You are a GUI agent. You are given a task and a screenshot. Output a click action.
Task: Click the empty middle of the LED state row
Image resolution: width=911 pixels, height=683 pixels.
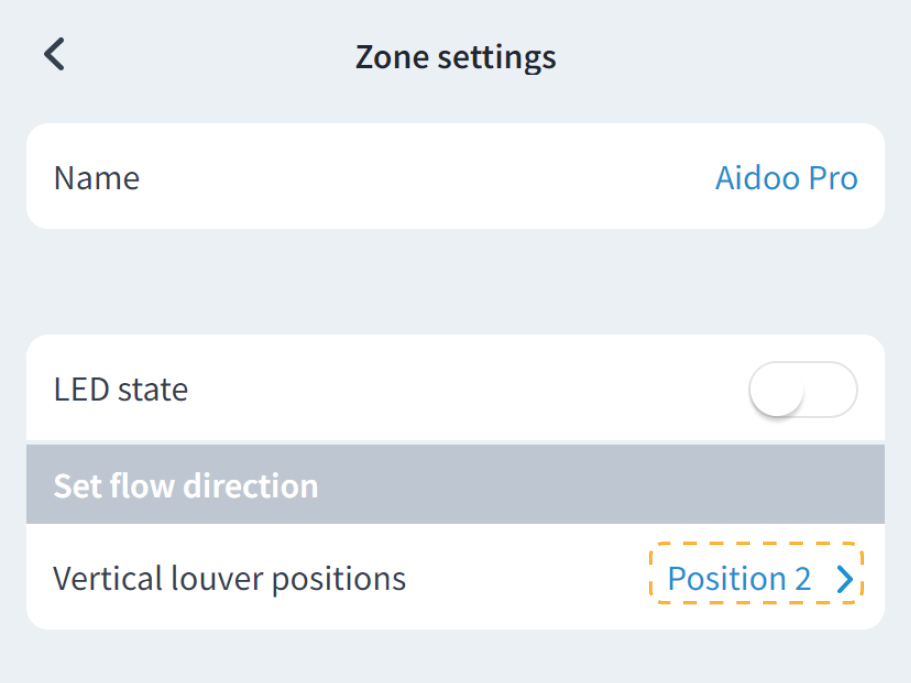[x=460, y=389]
